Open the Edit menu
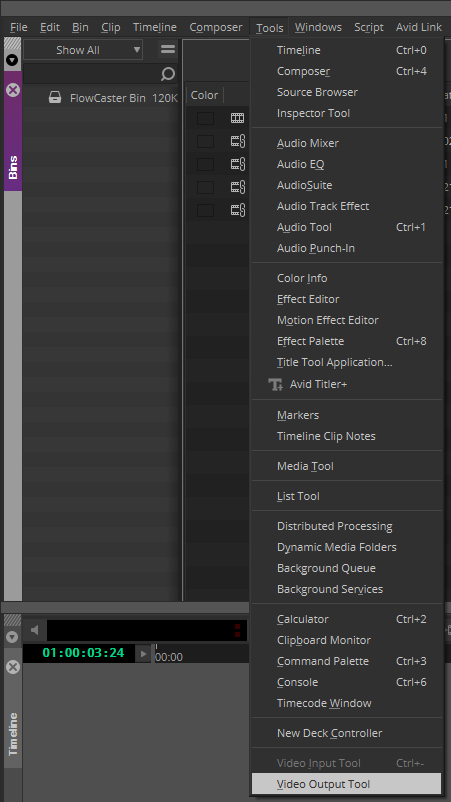The height and width of the screenshot is (802, 451). (x=50, y=27)
